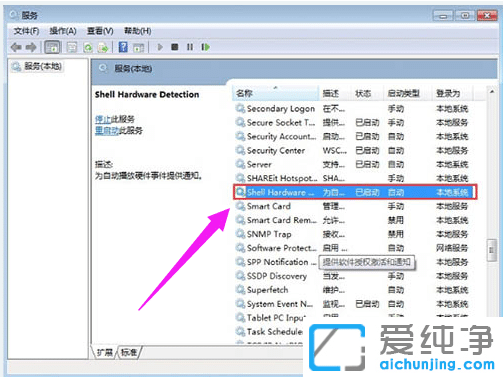Click the vertical scrollbar thumb
This screenshot has height=377, width=503.
tap(491, 250)
